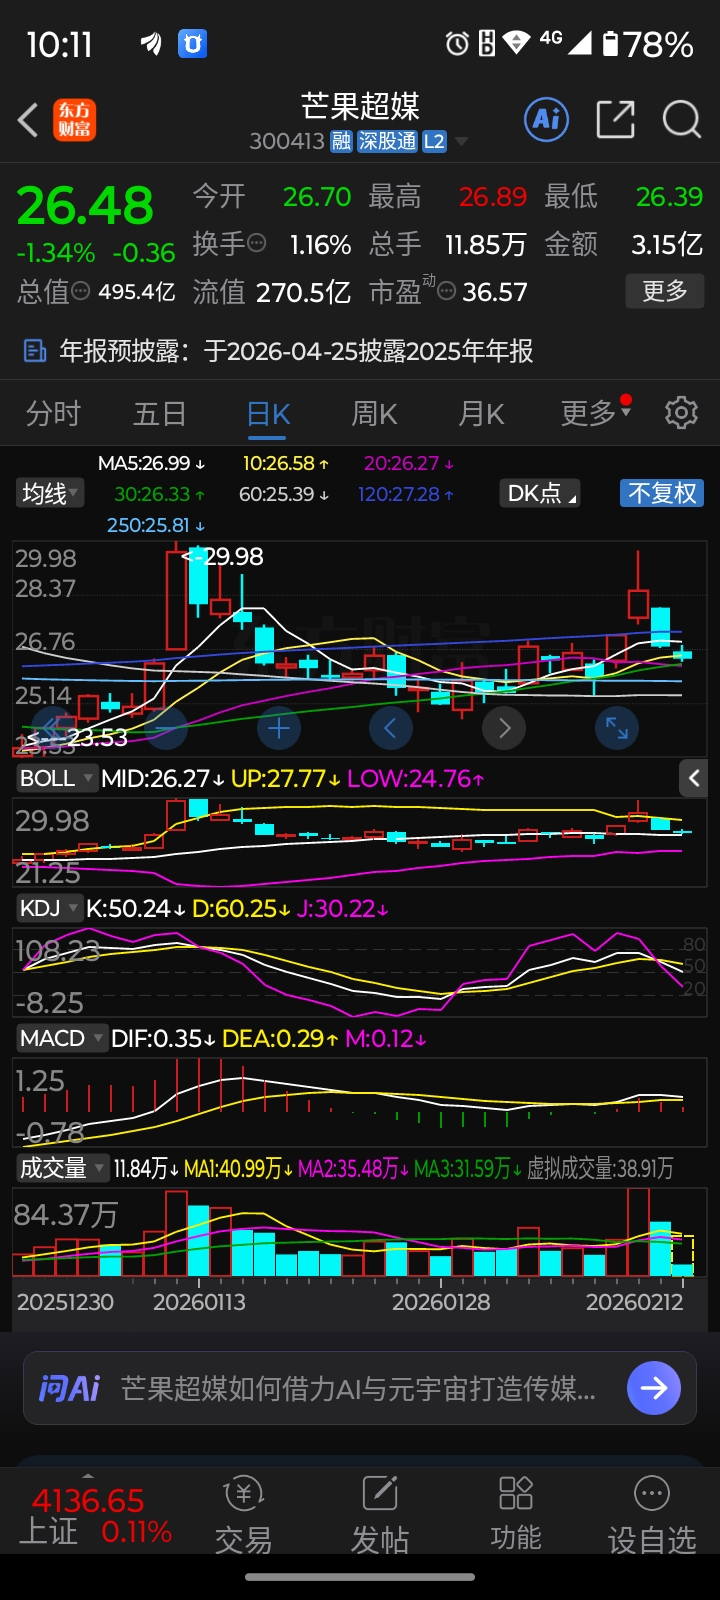This screenshot has width=720, height=1600.
Task: Open the MACD indicator dropdown
Action: (x=61, y=1038)
